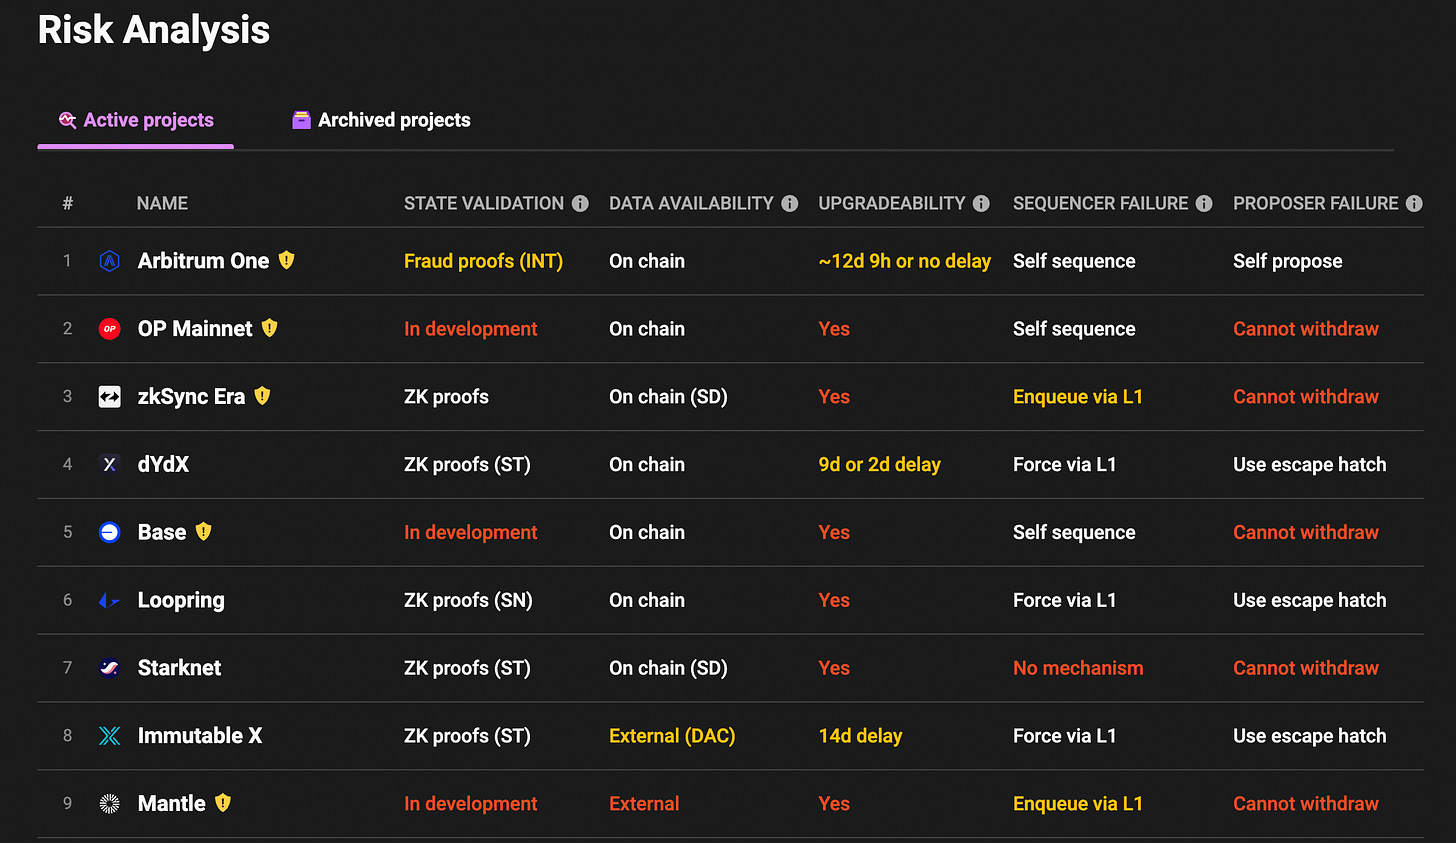The width and height of the screenshot is (1456, 843).
Task: Click the warning shield beside Arbitrum One
Action: tap(287, 260)
